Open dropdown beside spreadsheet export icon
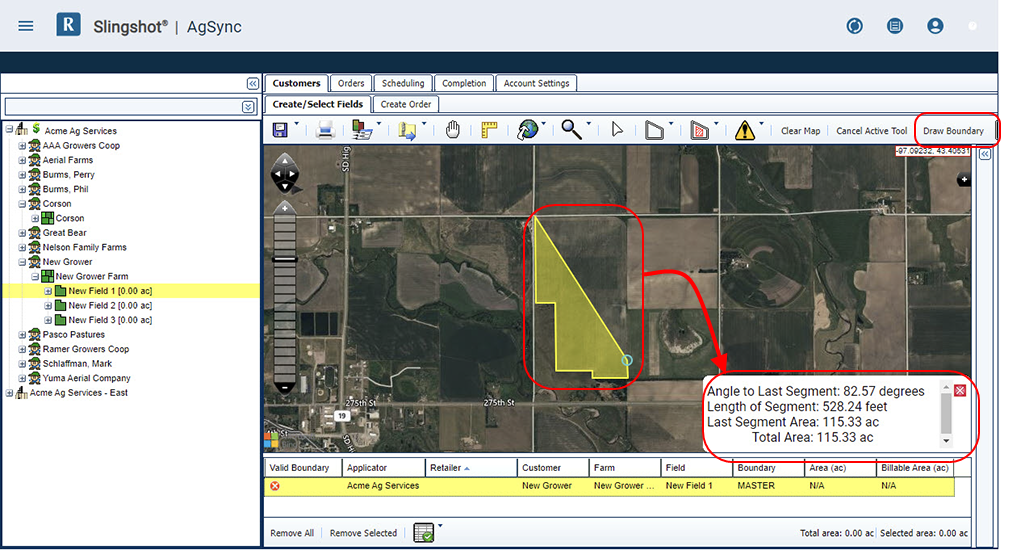1012x550 pixels. pyautogui.click(x=440, y=525)
